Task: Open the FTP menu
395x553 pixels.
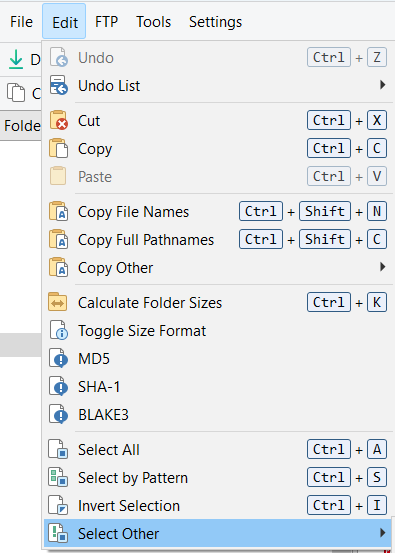Action: (106, 22)
